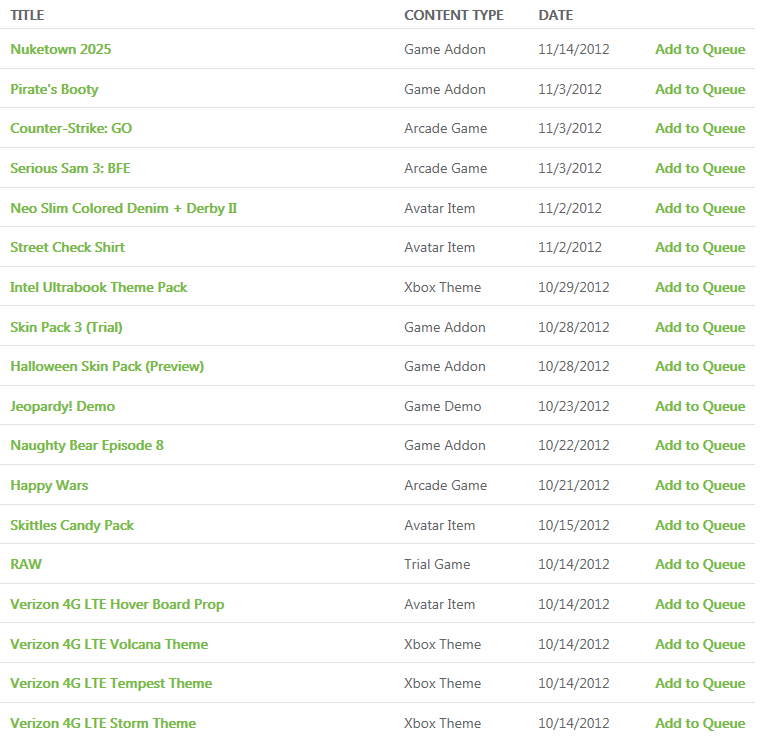Open Verizon 4G LTE Tempest Theme
Screen dimensions: 765x739
click(x=111, y=683)
